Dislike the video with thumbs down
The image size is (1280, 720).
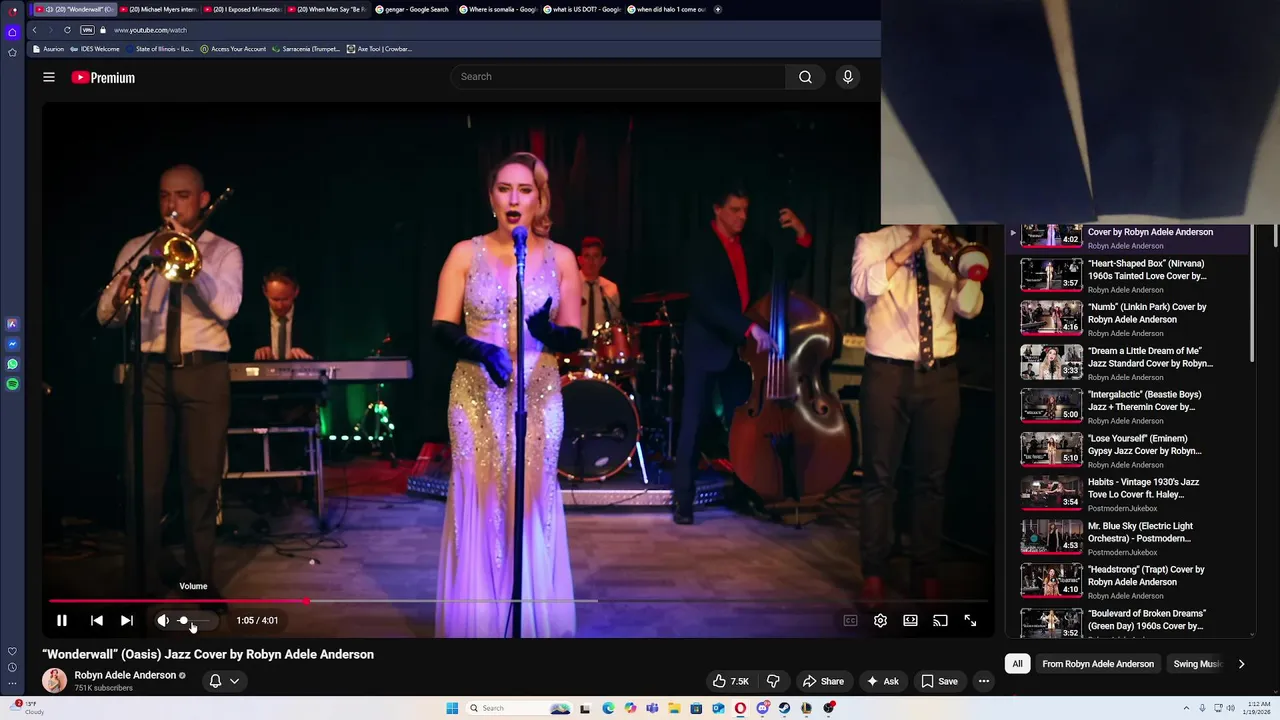773,681
